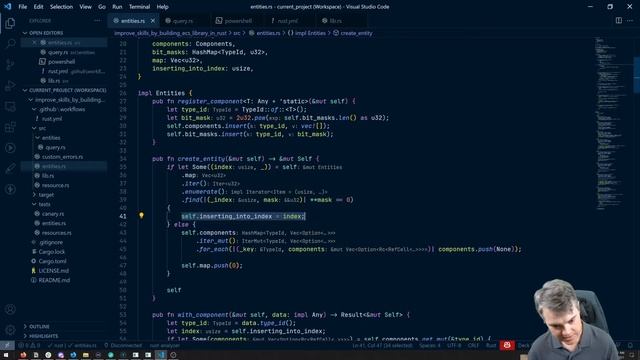Collapse the tests folder

[44, 204]
